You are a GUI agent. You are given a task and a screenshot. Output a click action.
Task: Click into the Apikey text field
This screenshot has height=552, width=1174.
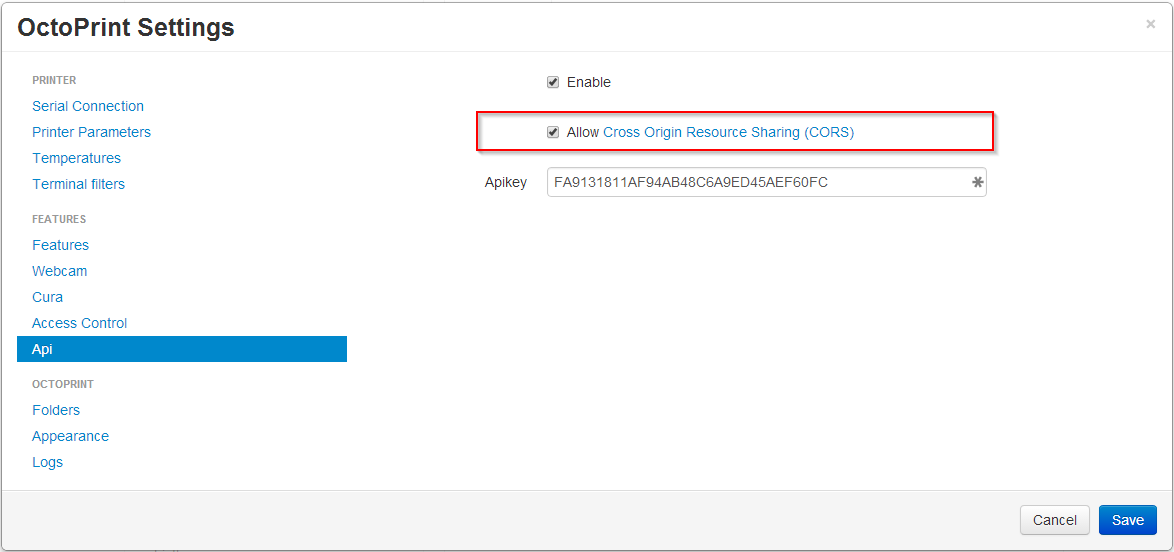[755, 183]
